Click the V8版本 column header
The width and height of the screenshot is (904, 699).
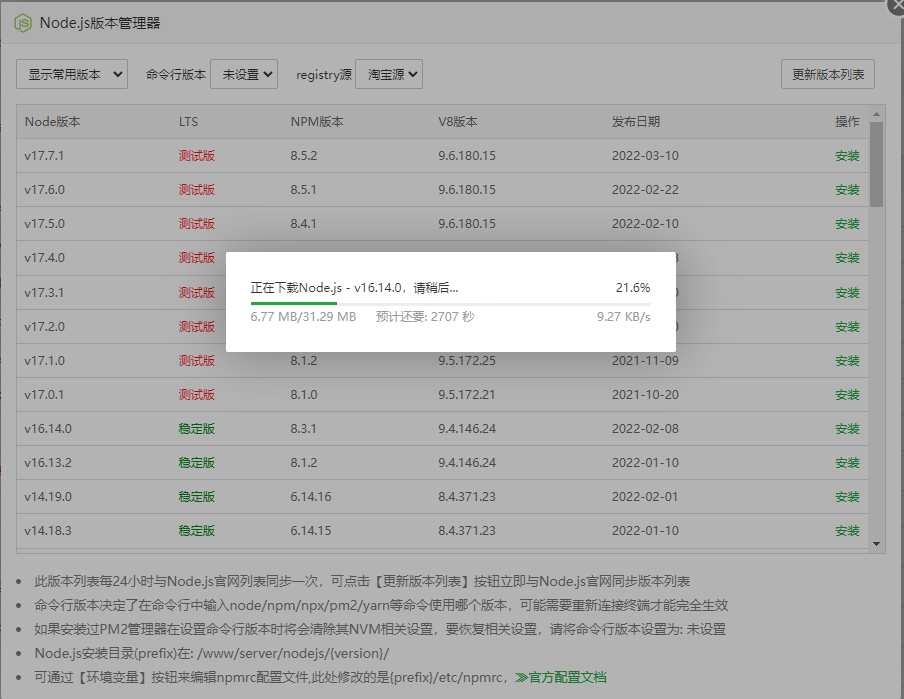tap(458, 122)
